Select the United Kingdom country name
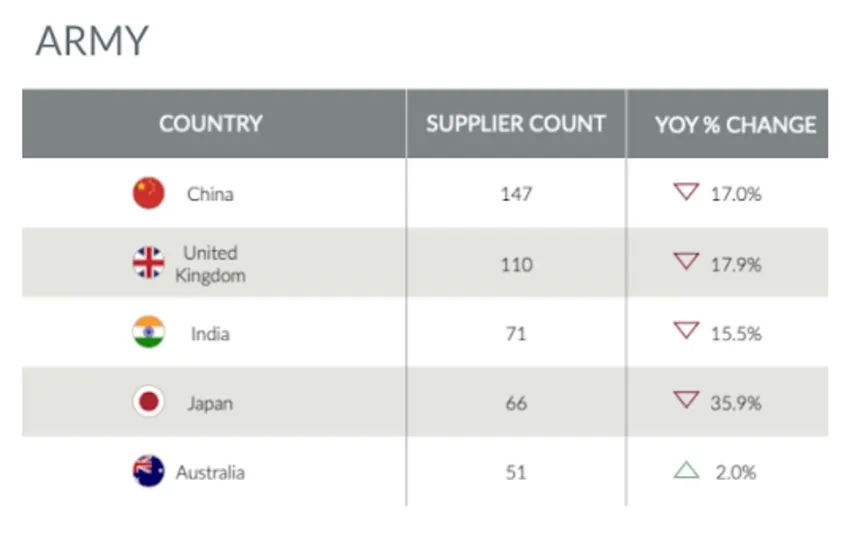Screen dimensions: 865x542 pyautogui.click(x=210, y=264)
